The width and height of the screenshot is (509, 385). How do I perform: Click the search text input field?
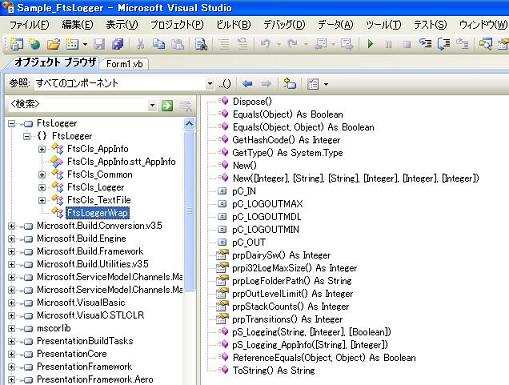click(x=77, y=105)
